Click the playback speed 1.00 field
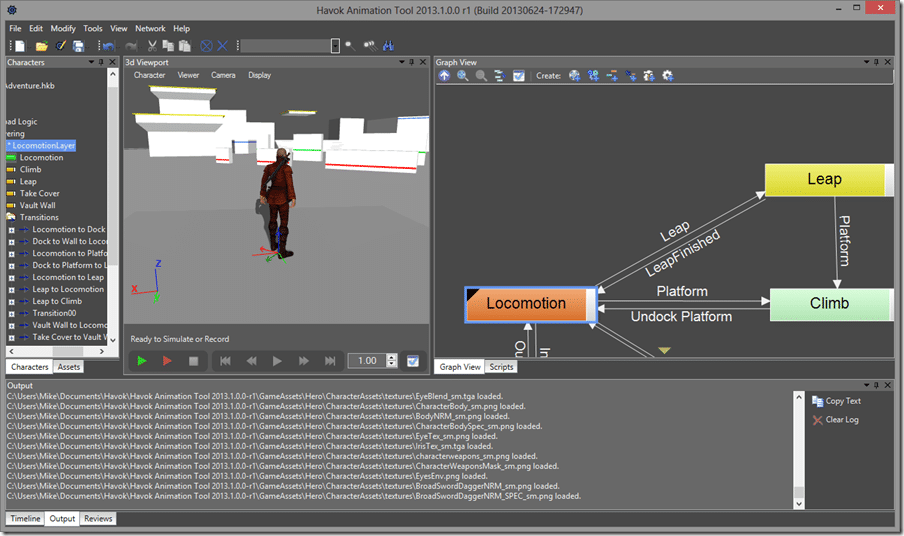 pos(367,361)
